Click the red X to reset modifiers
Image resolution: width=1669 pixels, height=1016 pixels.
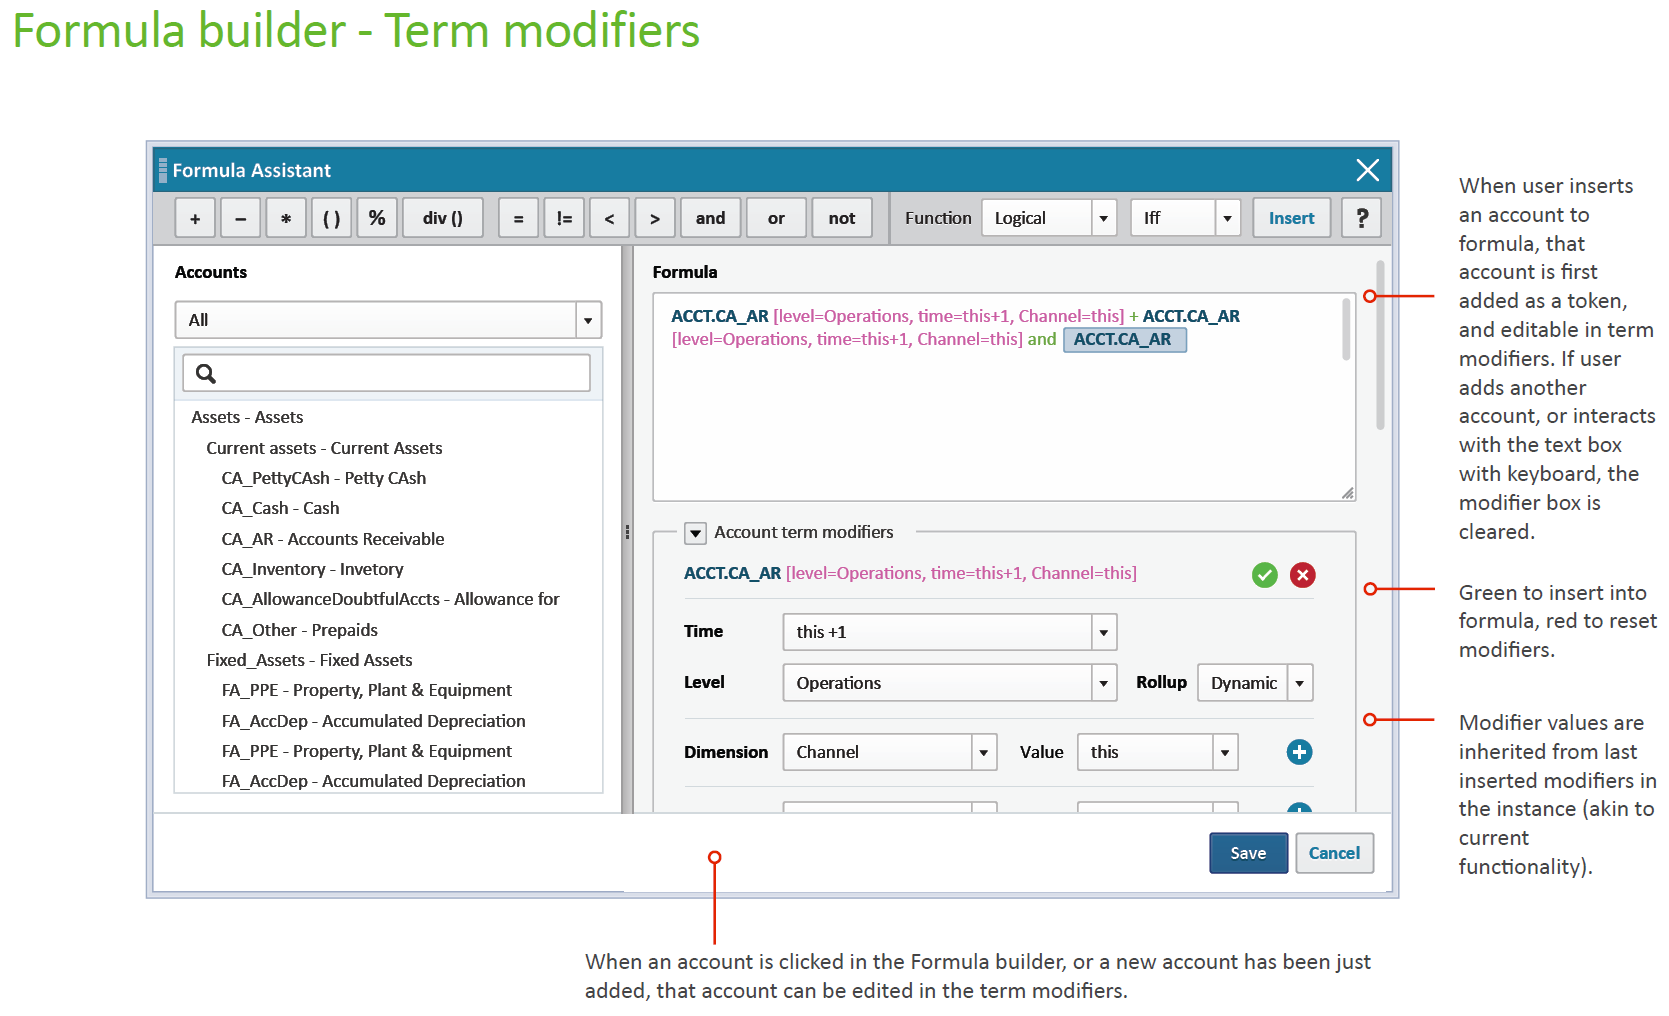point(1302,575)
